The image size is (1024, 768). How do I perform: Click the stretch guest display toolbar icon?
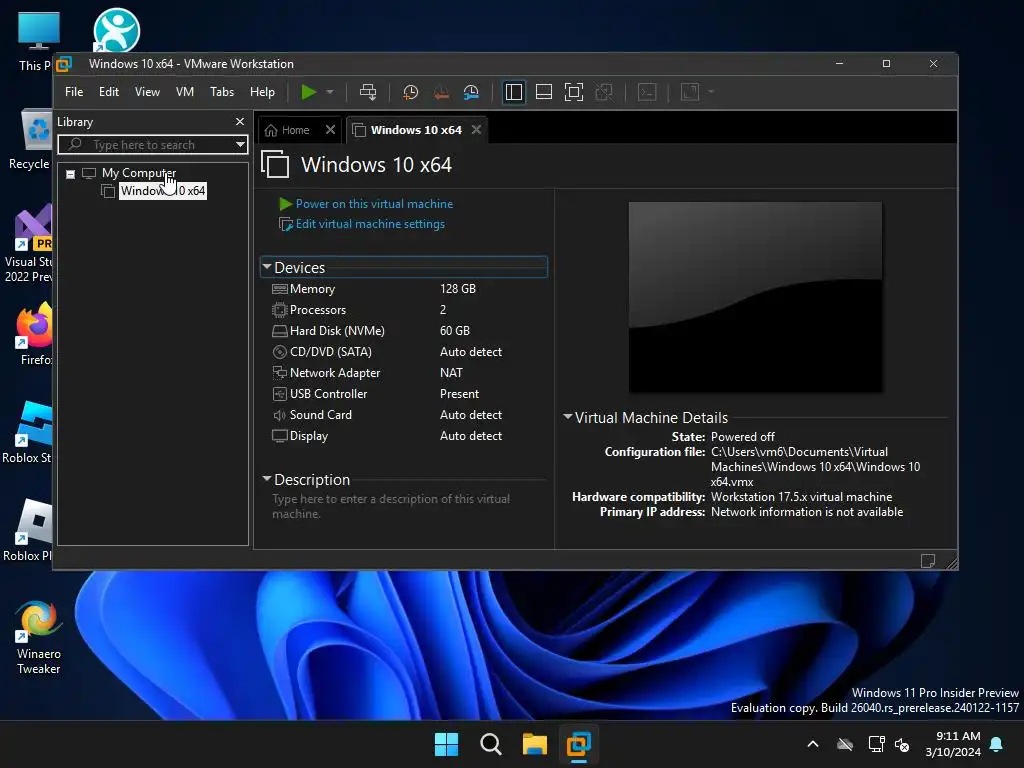(x=690, y=92)
